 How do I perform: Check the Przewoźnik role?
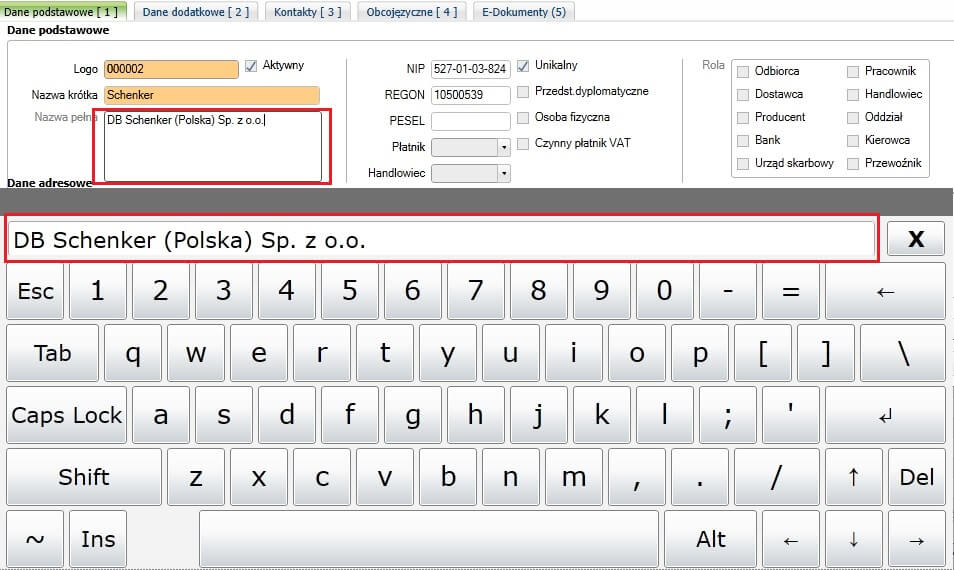point(853,164)
